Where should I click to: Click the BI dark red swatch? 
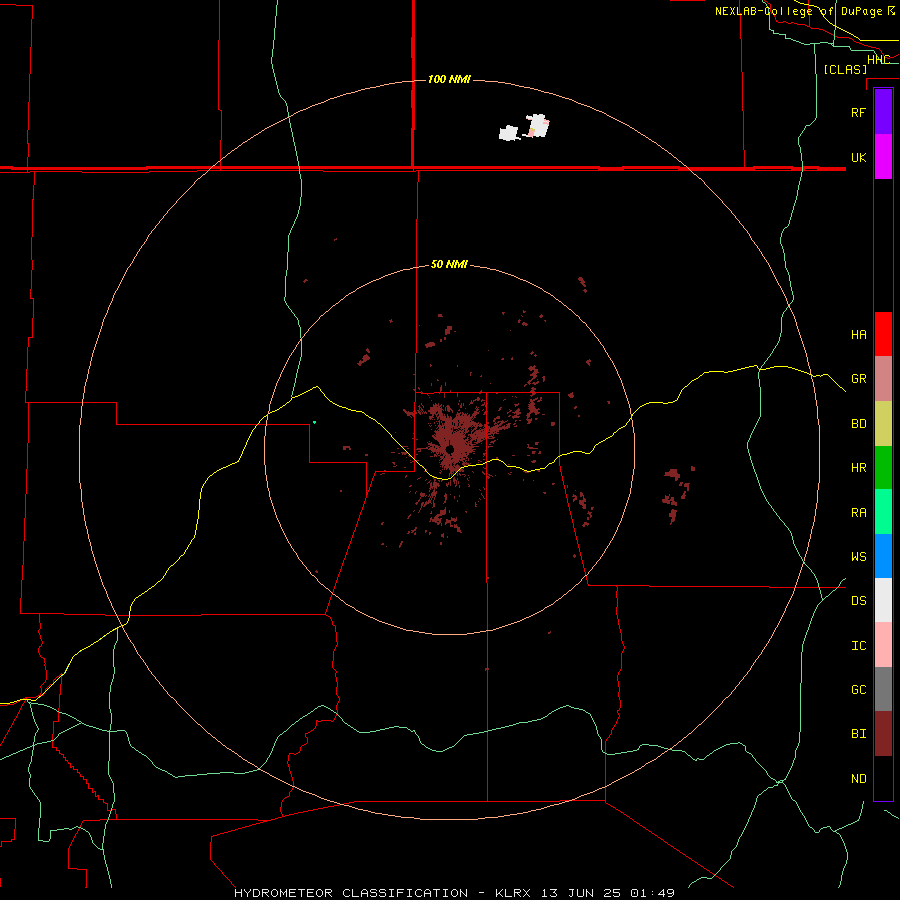point(883,734)
